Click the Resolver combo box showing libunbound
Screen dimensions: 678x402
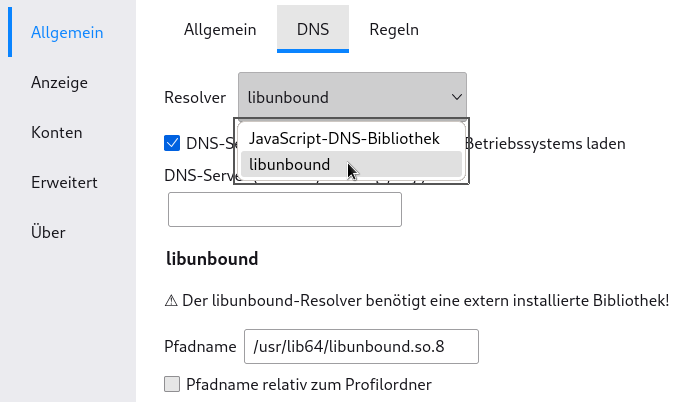coord(352,97)
